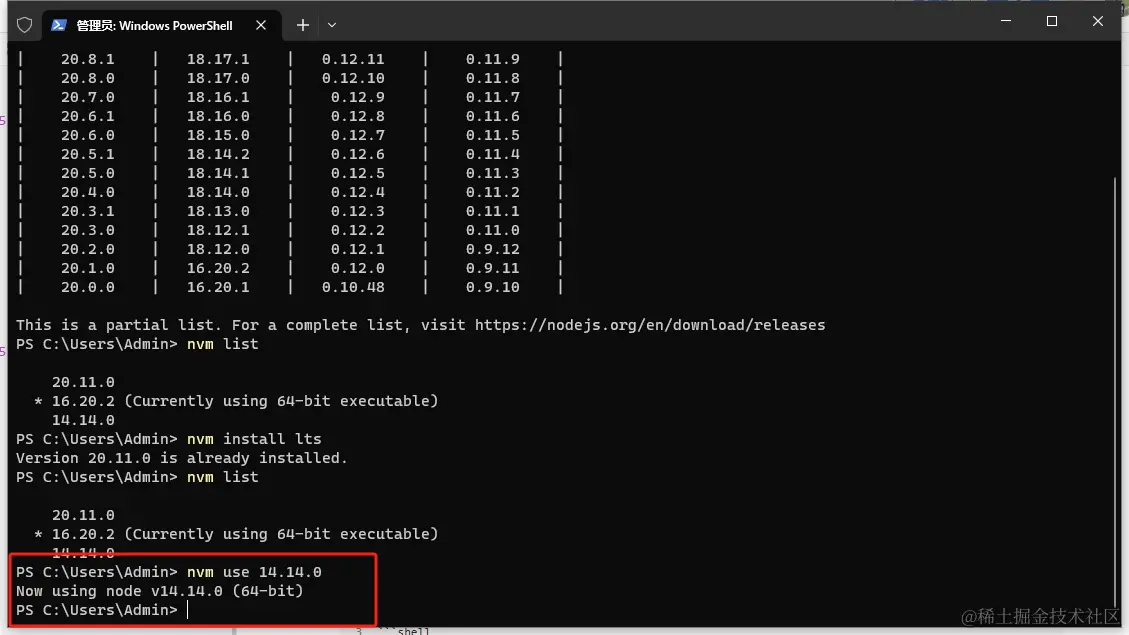Viewport: 1129px width, 635px height.
Task: Click version 0.9.10 in the table
Action: pyautogui.click(x=492, y=287)
